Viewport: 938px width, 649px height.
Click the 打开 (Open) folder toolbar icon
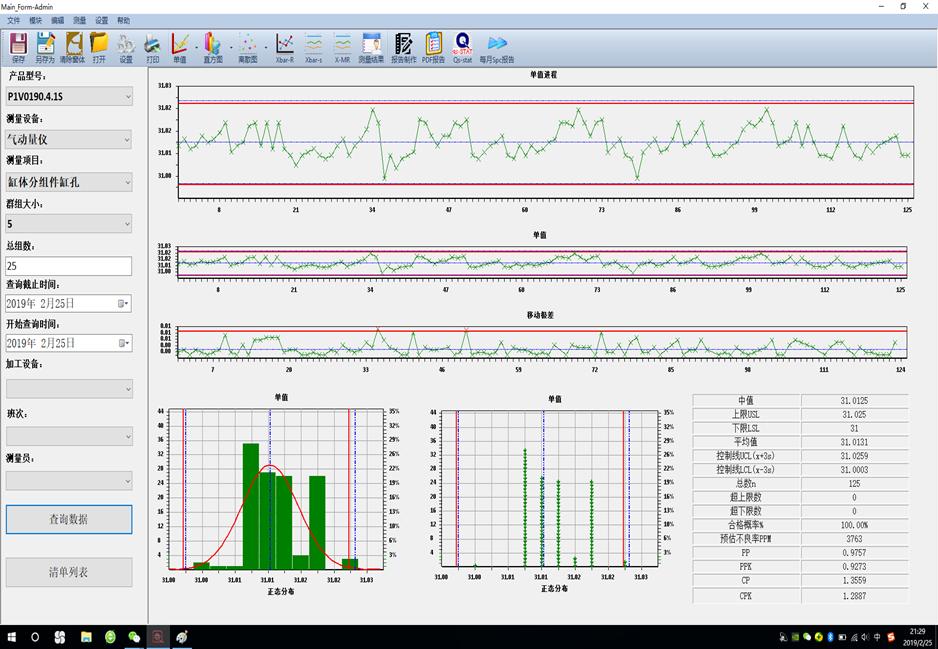click(99, 47)
